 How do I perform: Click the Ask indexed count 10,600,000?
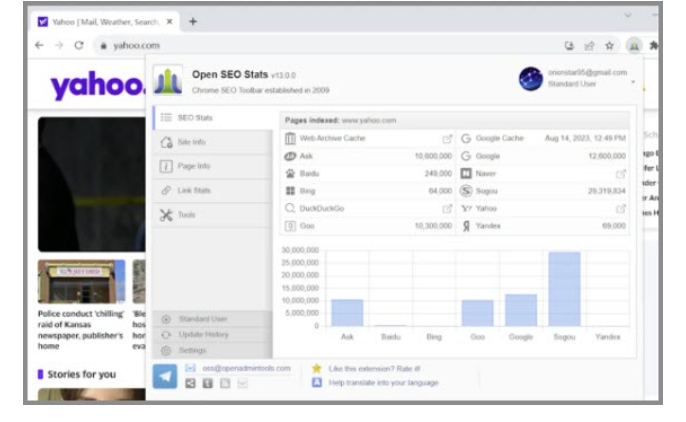433,156
